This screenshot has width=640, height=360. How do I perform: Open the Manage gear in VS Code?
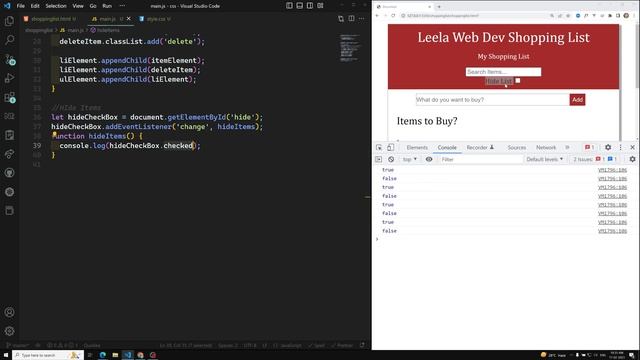pyautogui.click(x=9, y=331)
